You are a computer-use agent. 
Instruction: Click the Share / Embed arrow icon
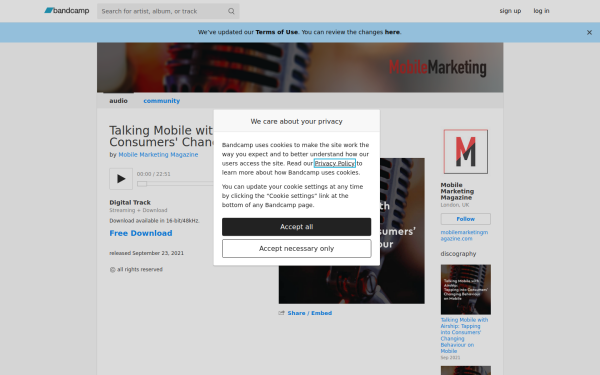tap(282, 313)
